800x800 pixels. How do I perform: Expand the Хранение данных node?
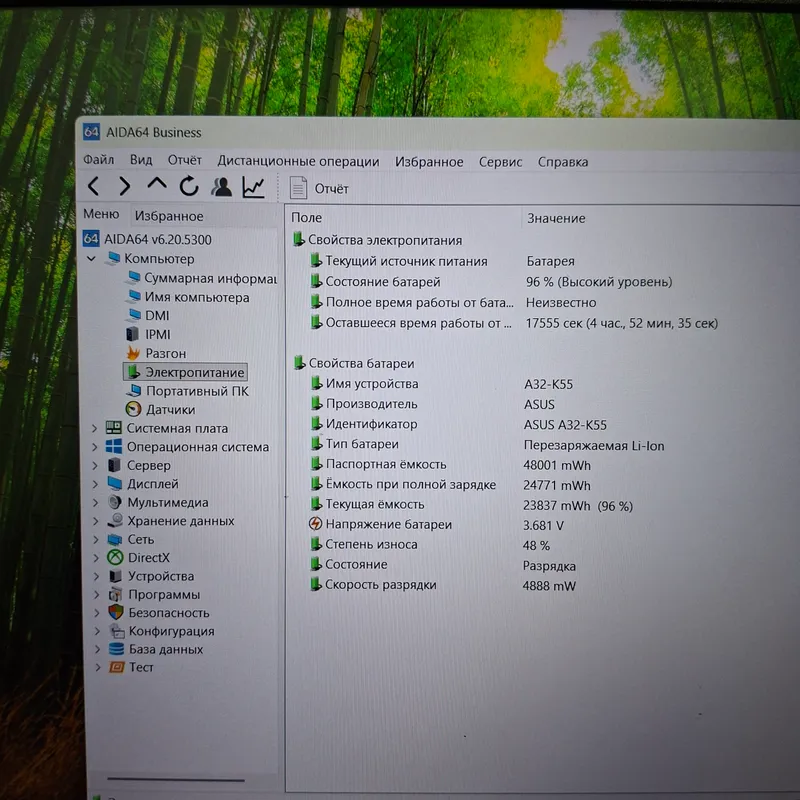pos(95,521)
